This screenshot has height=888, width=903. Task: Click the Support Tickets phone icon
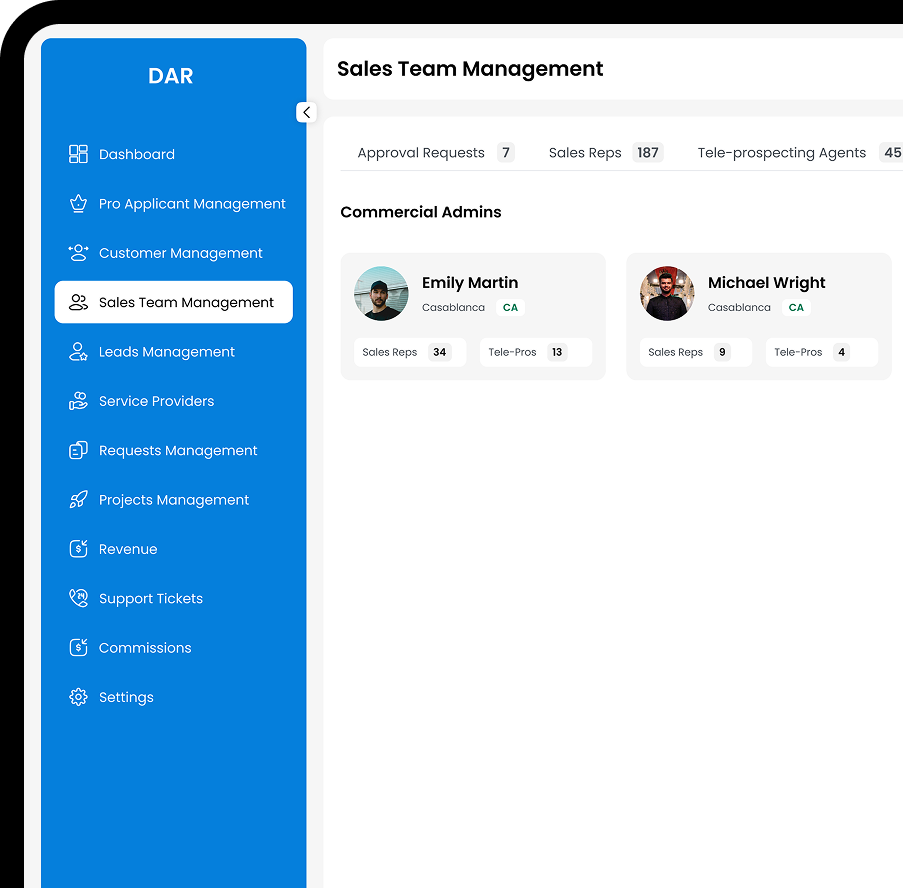(x=78, y=598)
